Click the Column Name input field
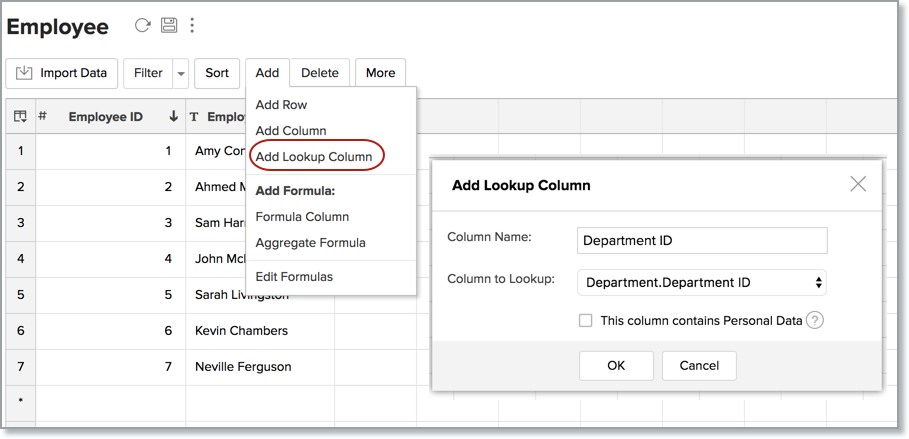Viewport: 909px width, 439px height. pos(702,241)
